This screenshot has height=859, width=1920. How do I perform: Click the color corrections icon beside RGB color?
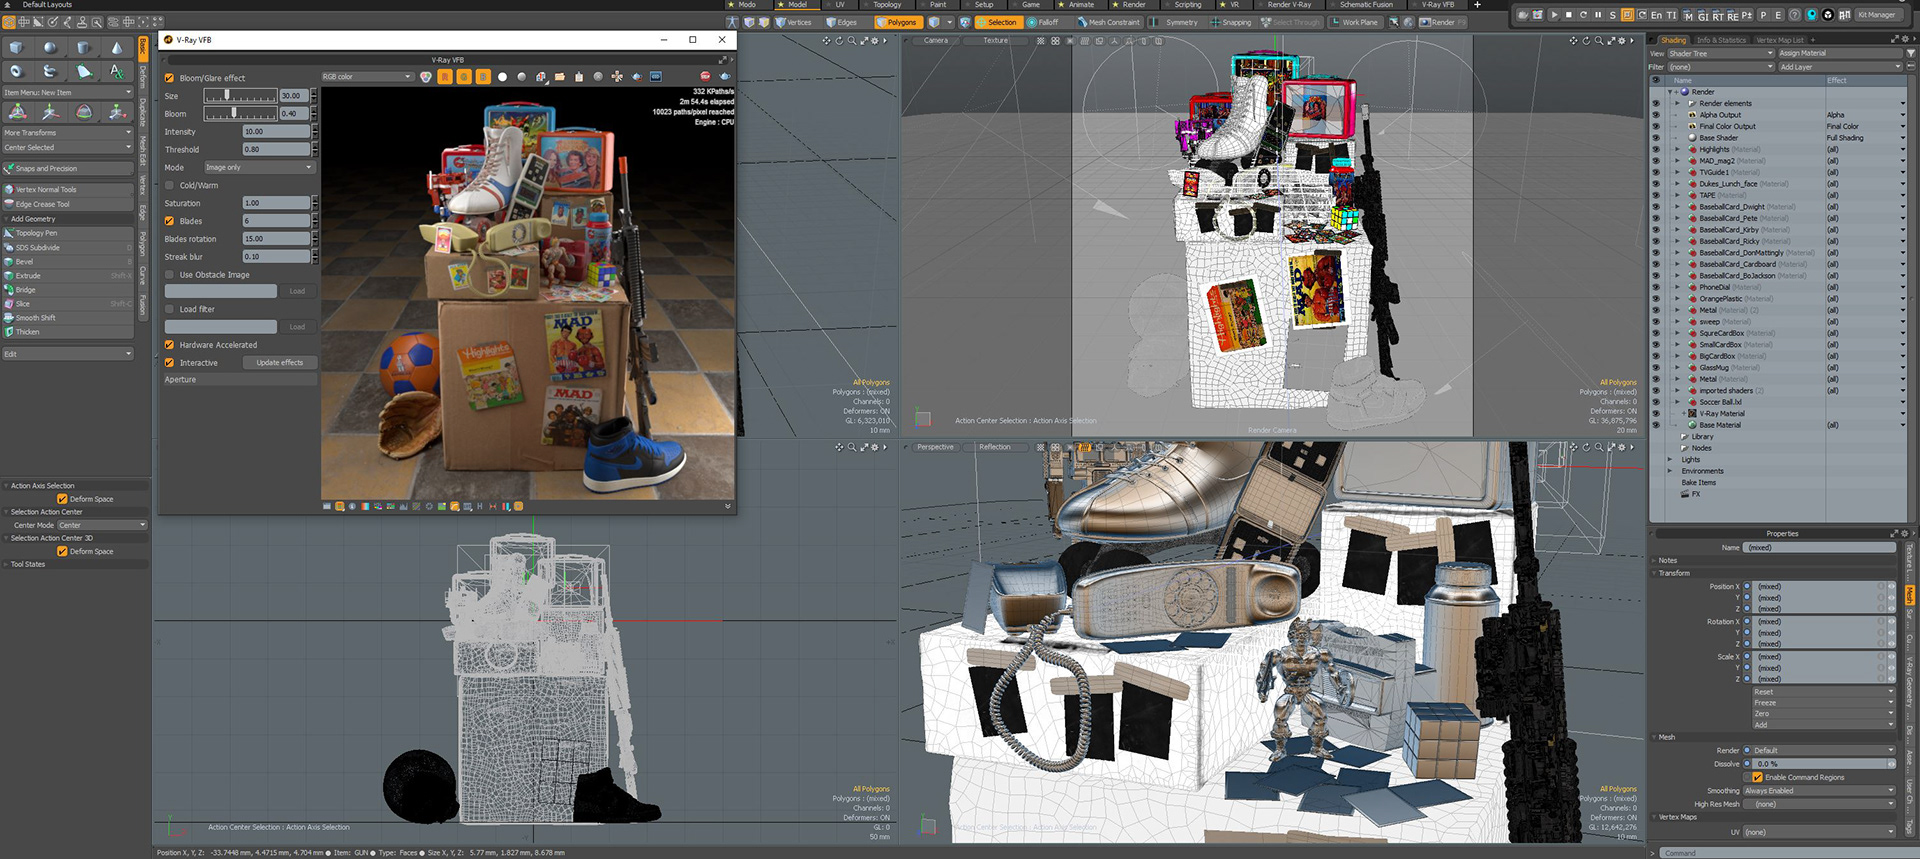(426, 76)
